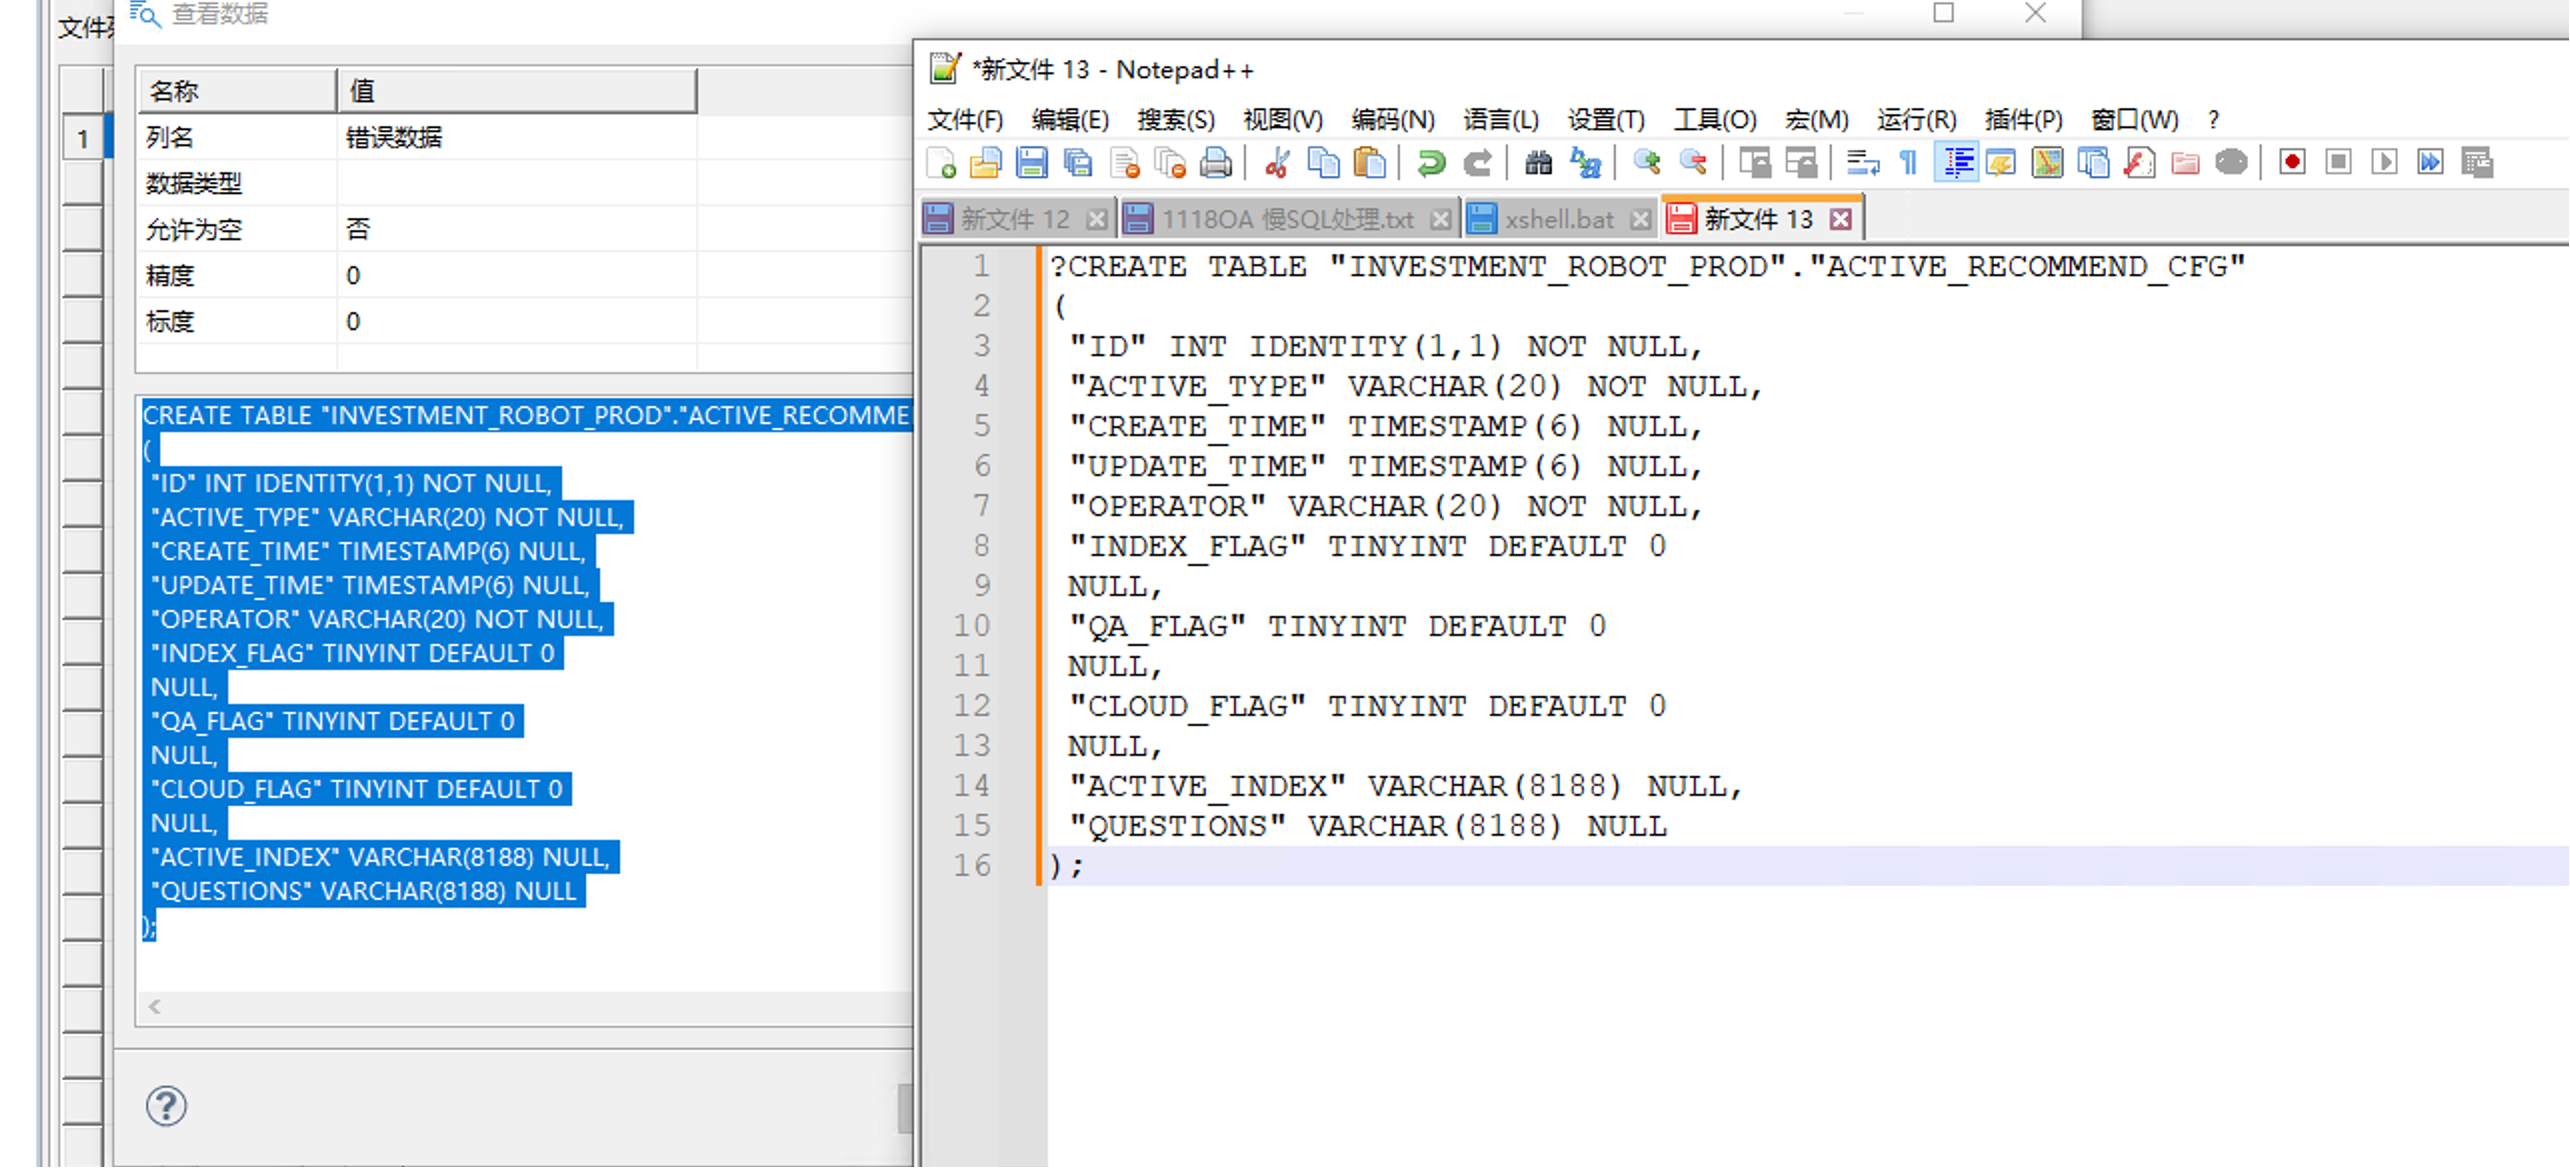The width and height of the screenshot is (2570, 1168).
Task: Open Find with the binoculars icon
Action: point(1538,163)
